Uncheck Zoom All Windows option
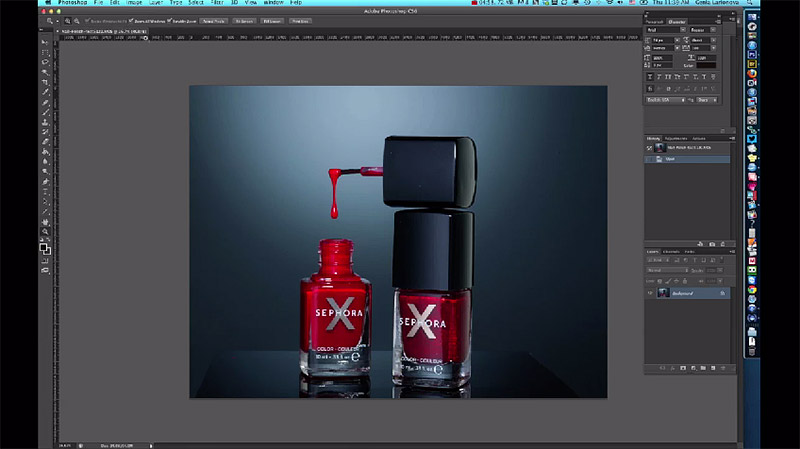 tap(131, 21)
